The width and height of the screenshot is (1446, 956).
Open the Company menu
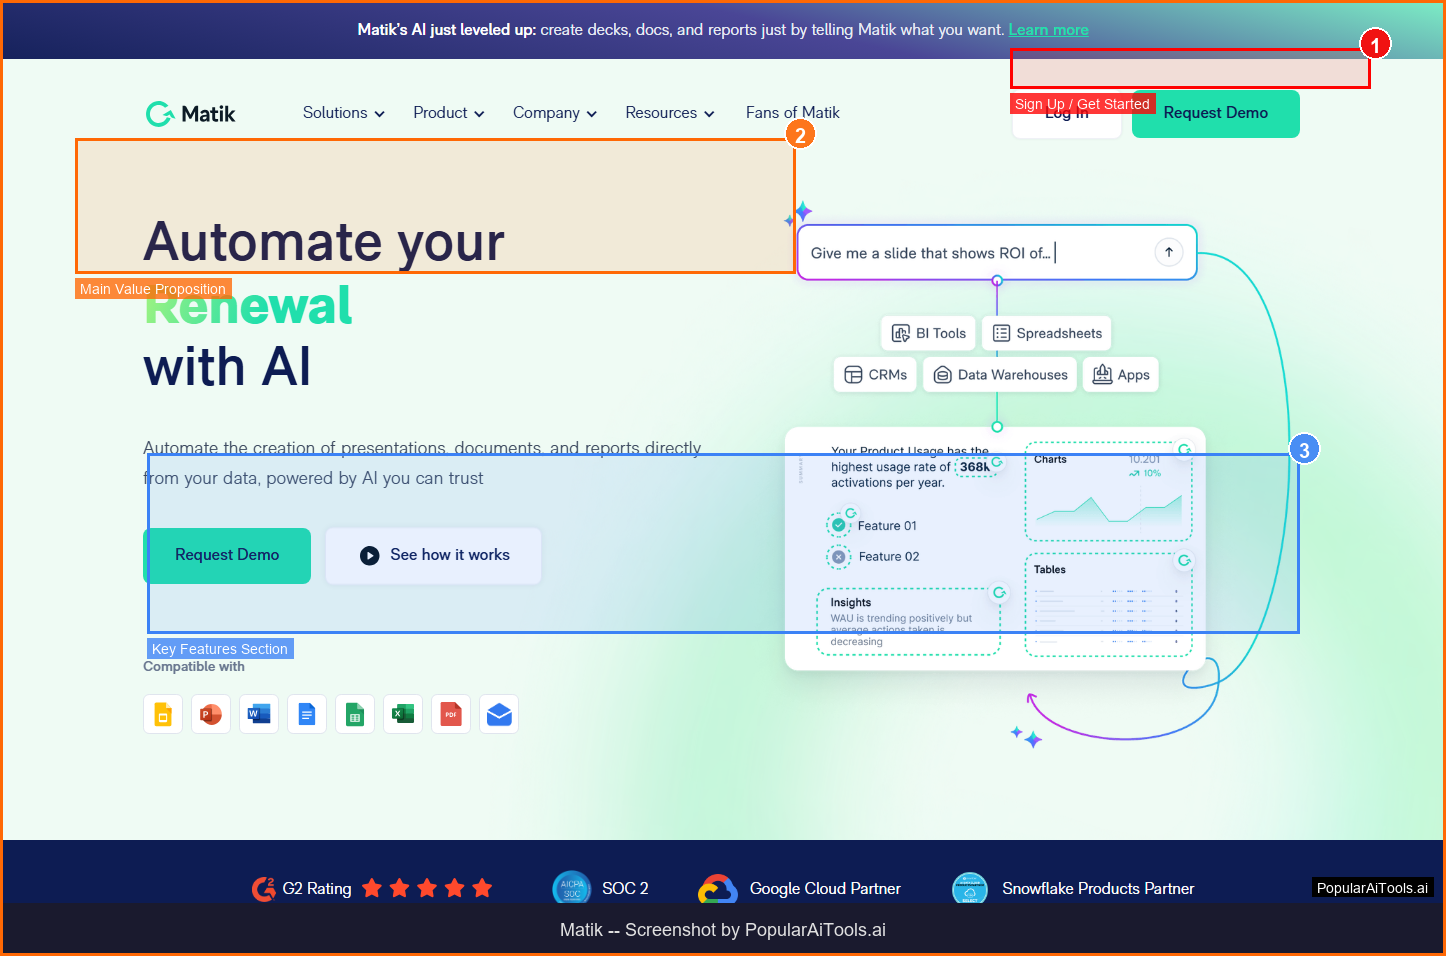pyautogui.click(x=555, y=113)
